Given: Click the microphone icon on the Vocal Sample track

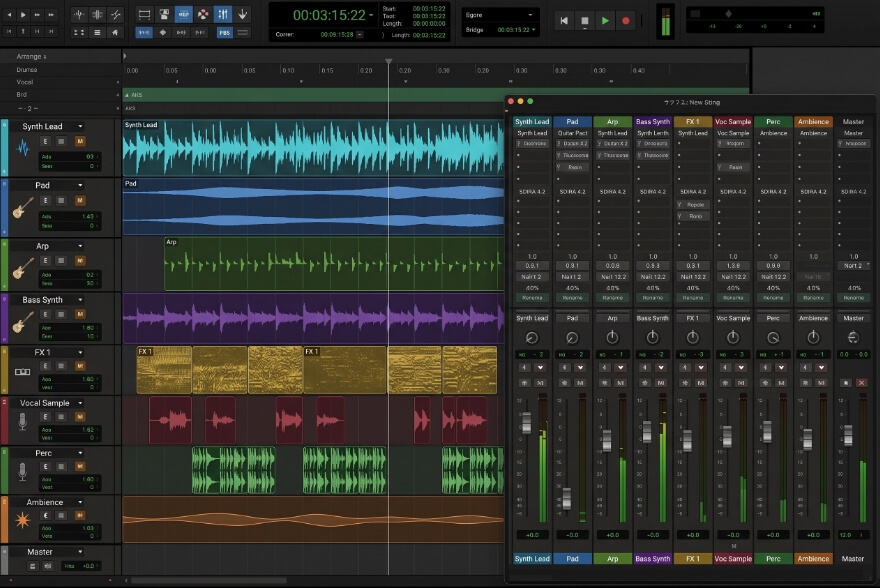Looking at the screenshot, I should pos(22,422).
